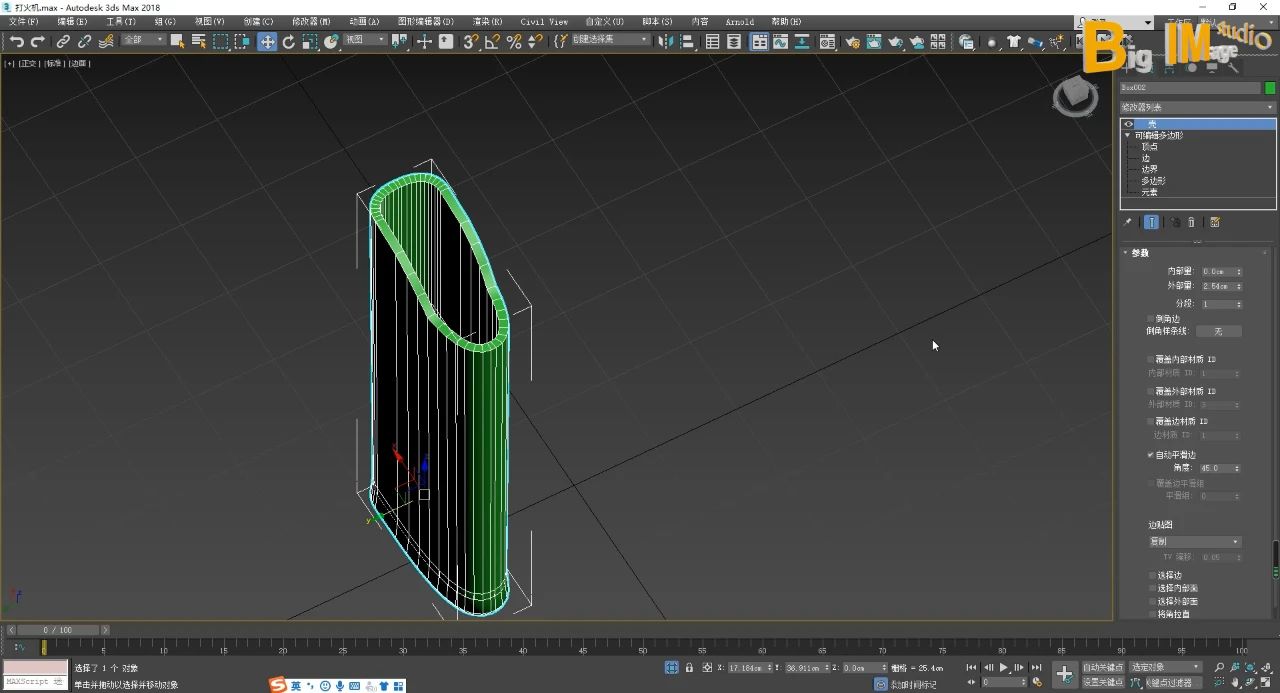Open the Curve Editor icon
The width and height of the screenshot is (1280, 693).
780,41
